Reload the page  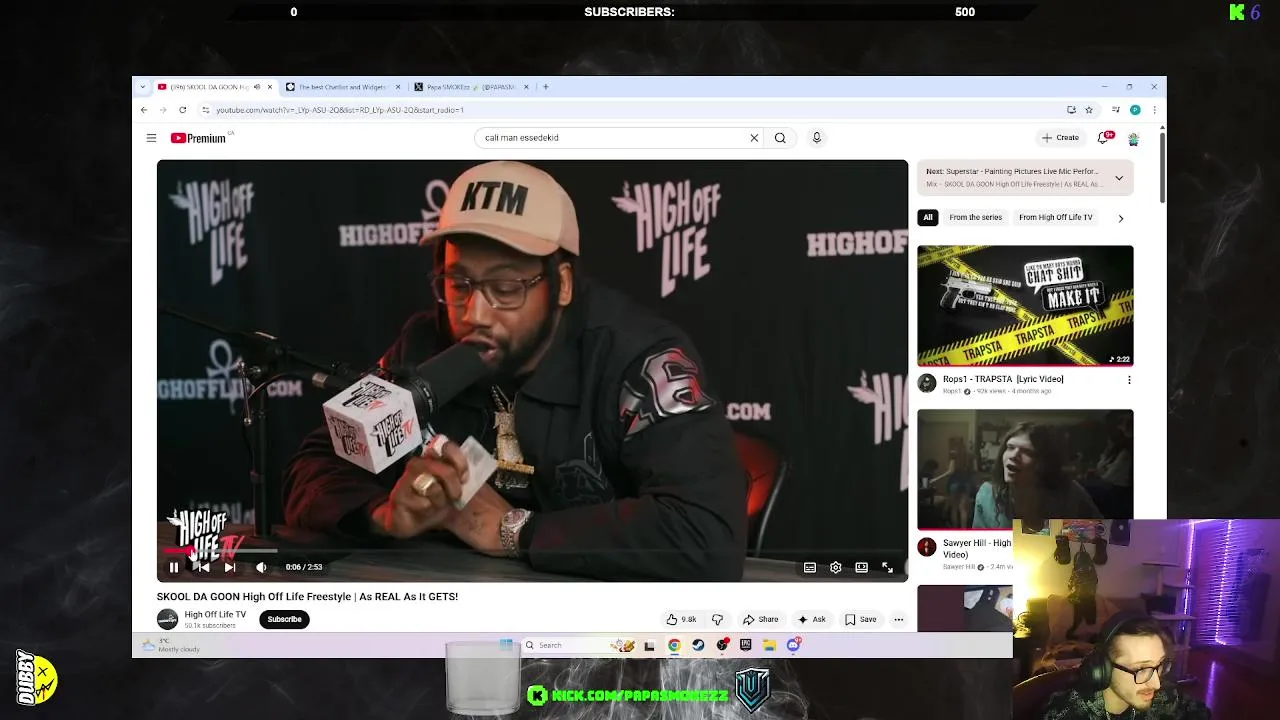[x=182, y=110]
